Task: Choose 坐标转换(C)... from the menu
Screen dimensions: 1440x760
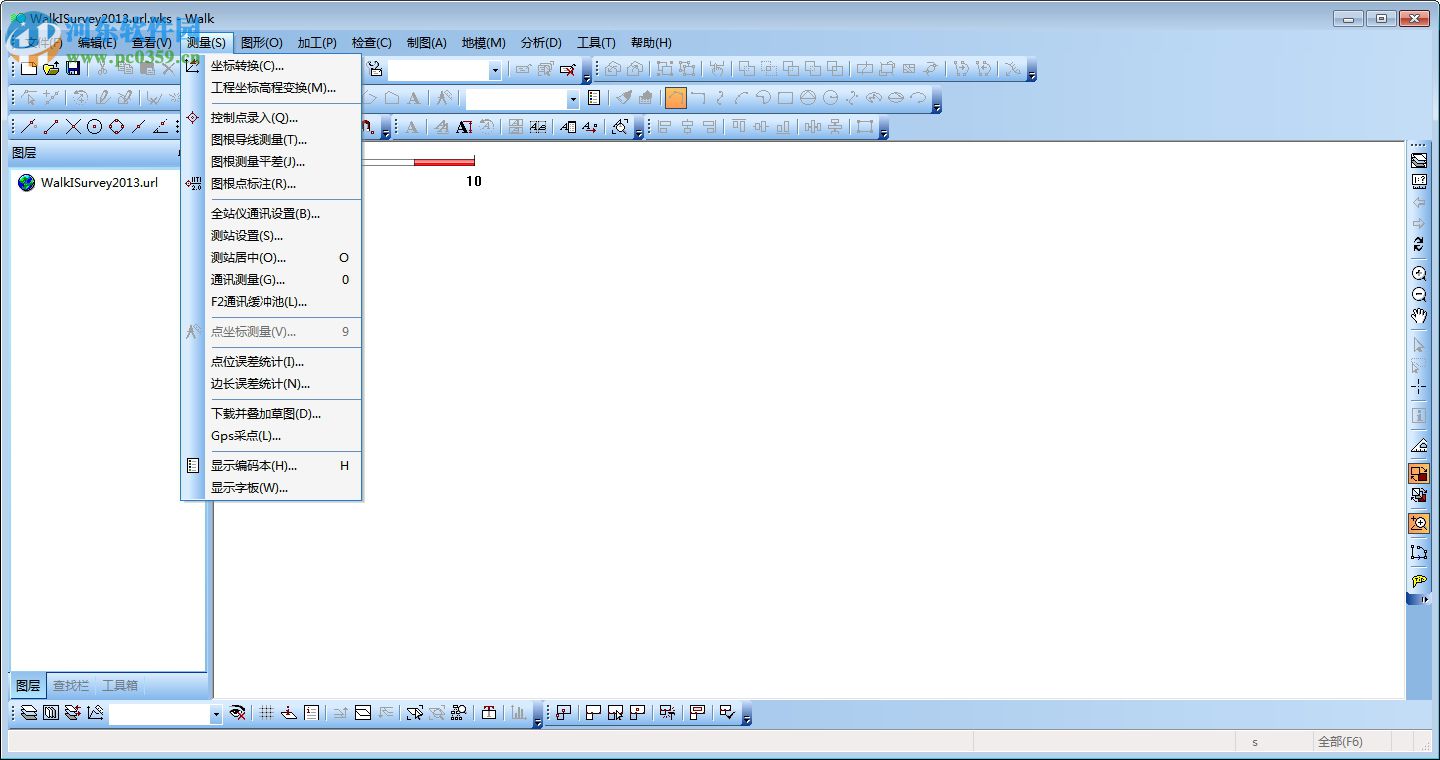Action: [271, 66]
